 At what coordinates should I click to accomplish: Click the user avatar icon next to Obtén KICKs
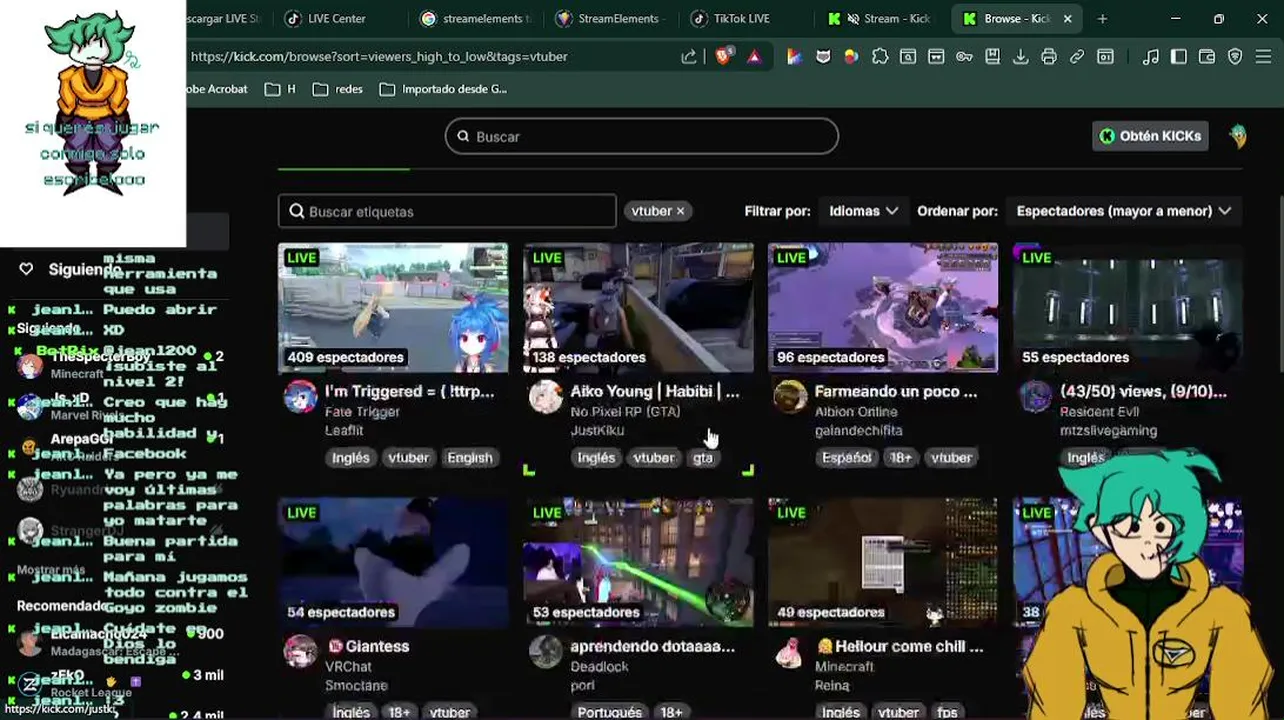(1238, 137)
